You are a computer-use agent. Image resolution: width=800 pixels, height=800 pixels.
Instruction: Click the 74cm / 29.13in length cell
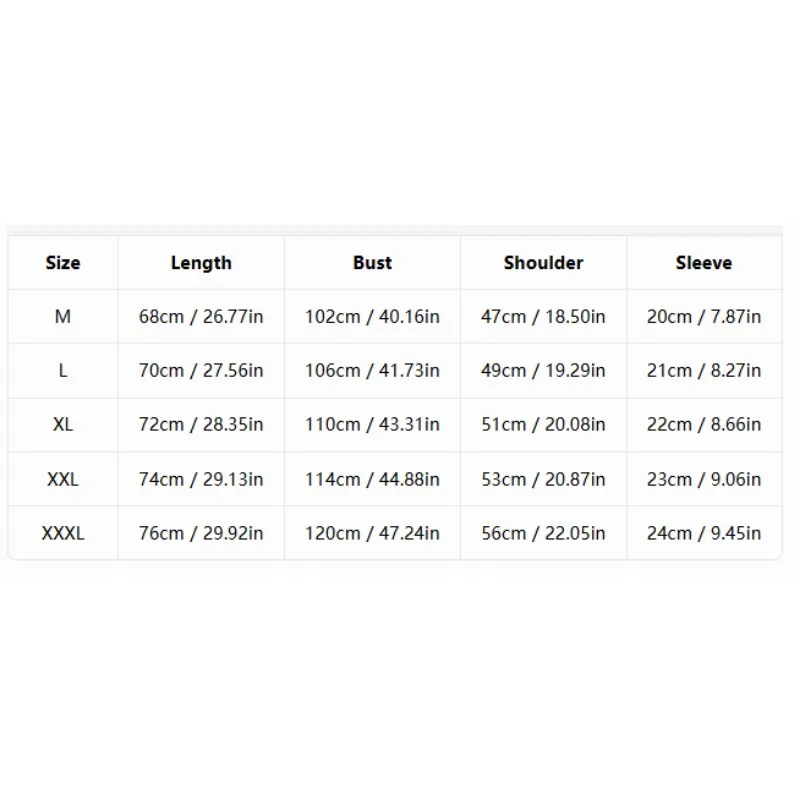(201, 480)
